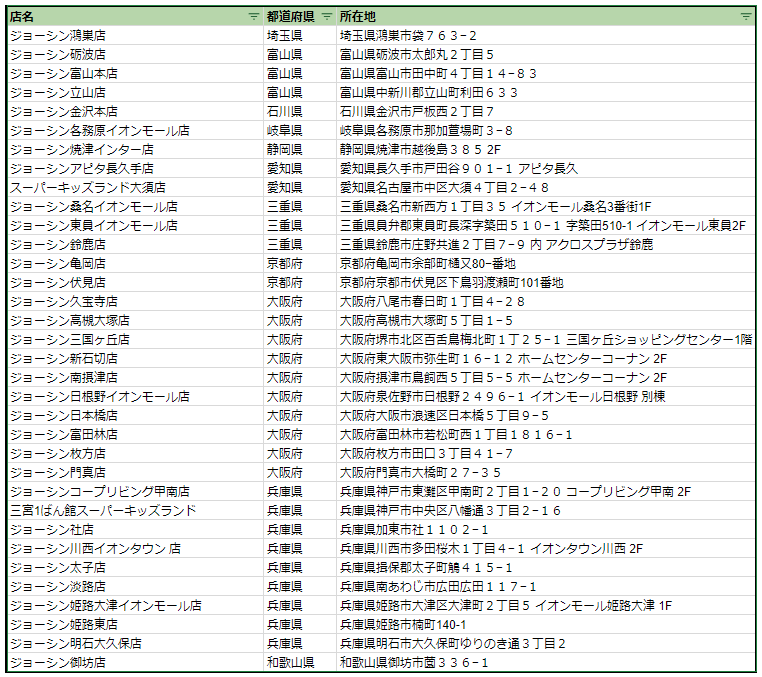The image size is (762, 677).
Task: Select the cell ジョーシン門真店
Action: [136, 472]
